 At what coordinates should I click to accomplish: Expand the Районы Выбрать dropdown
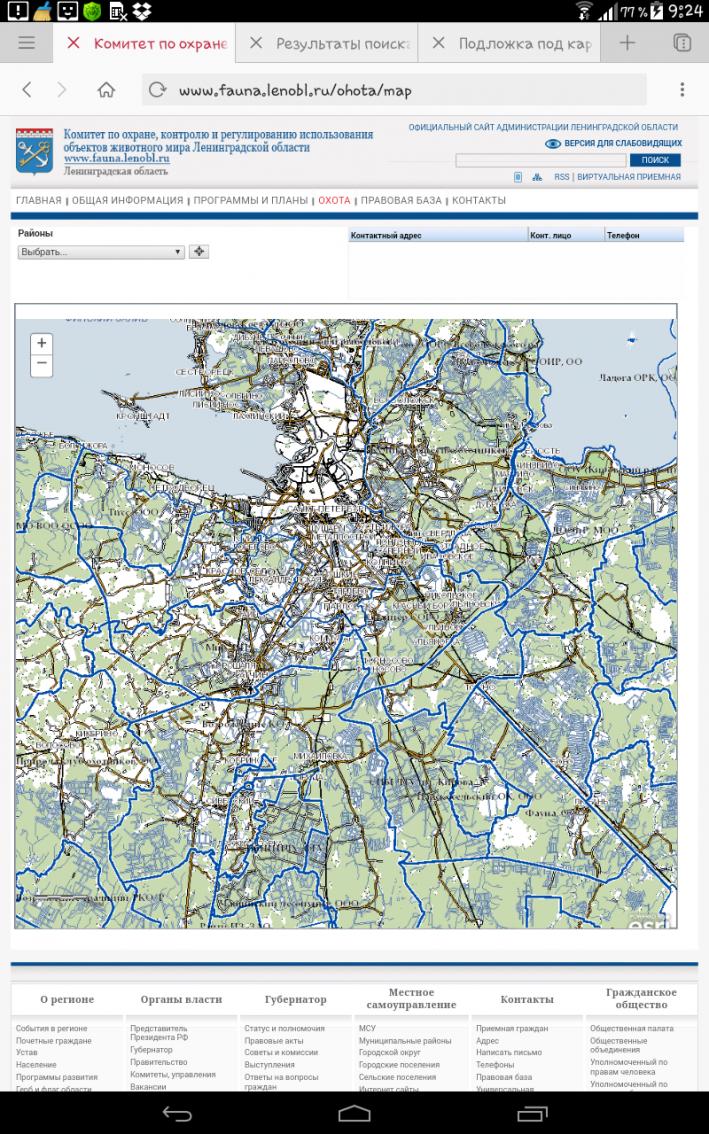point(101,252)
